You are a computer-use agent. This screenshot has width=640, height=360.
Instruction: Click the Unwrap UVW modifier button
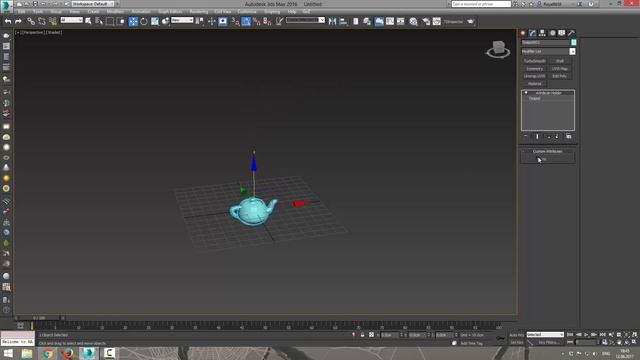pos(534,76)
